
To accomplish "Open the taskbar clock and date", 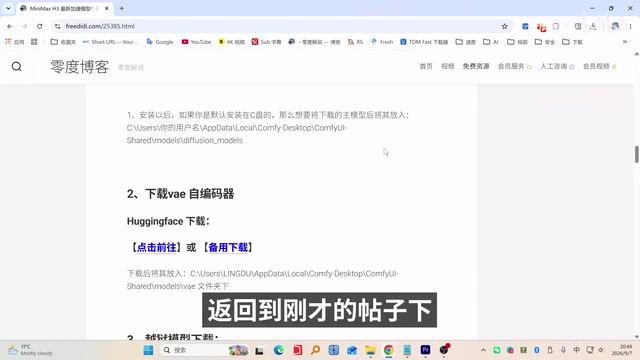I will click(x=623, y=350).
